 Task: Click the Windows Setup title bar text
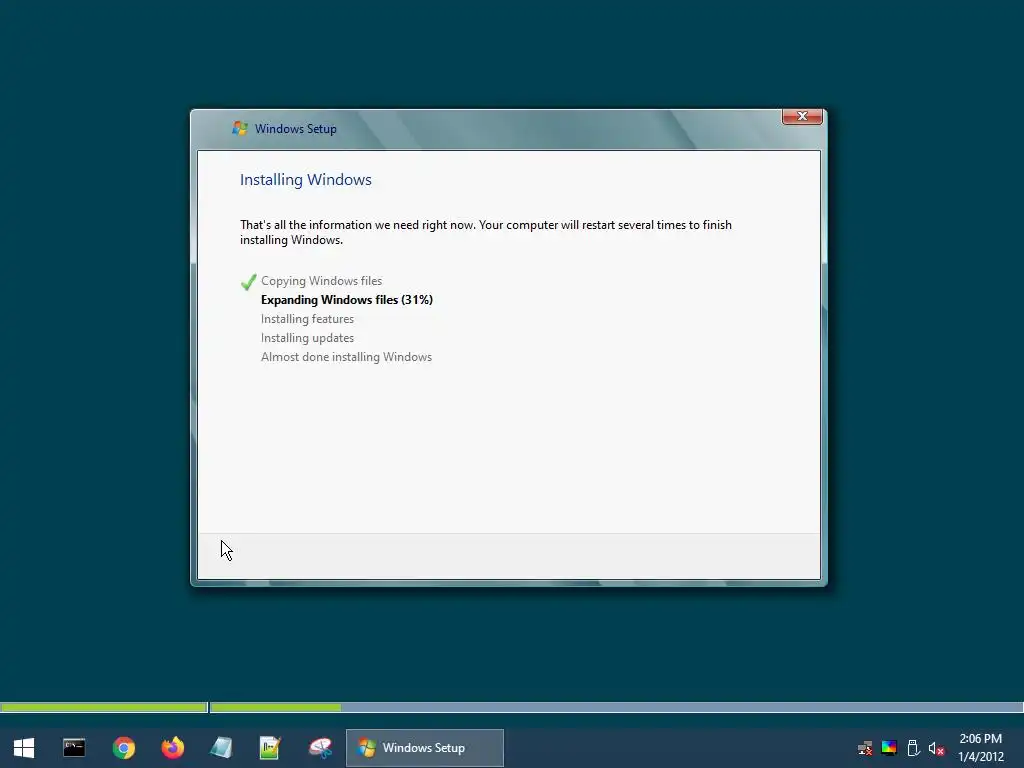coord(296,129)
